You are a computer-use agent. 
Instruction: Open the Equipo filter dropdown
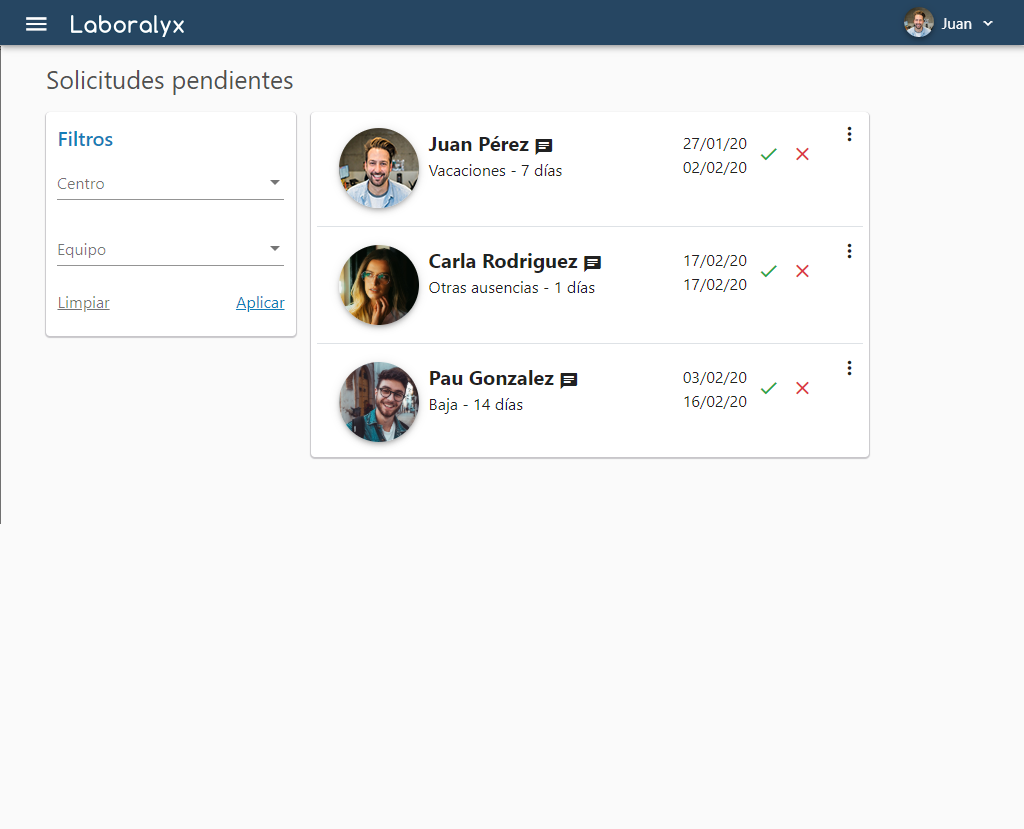[170, 250]
